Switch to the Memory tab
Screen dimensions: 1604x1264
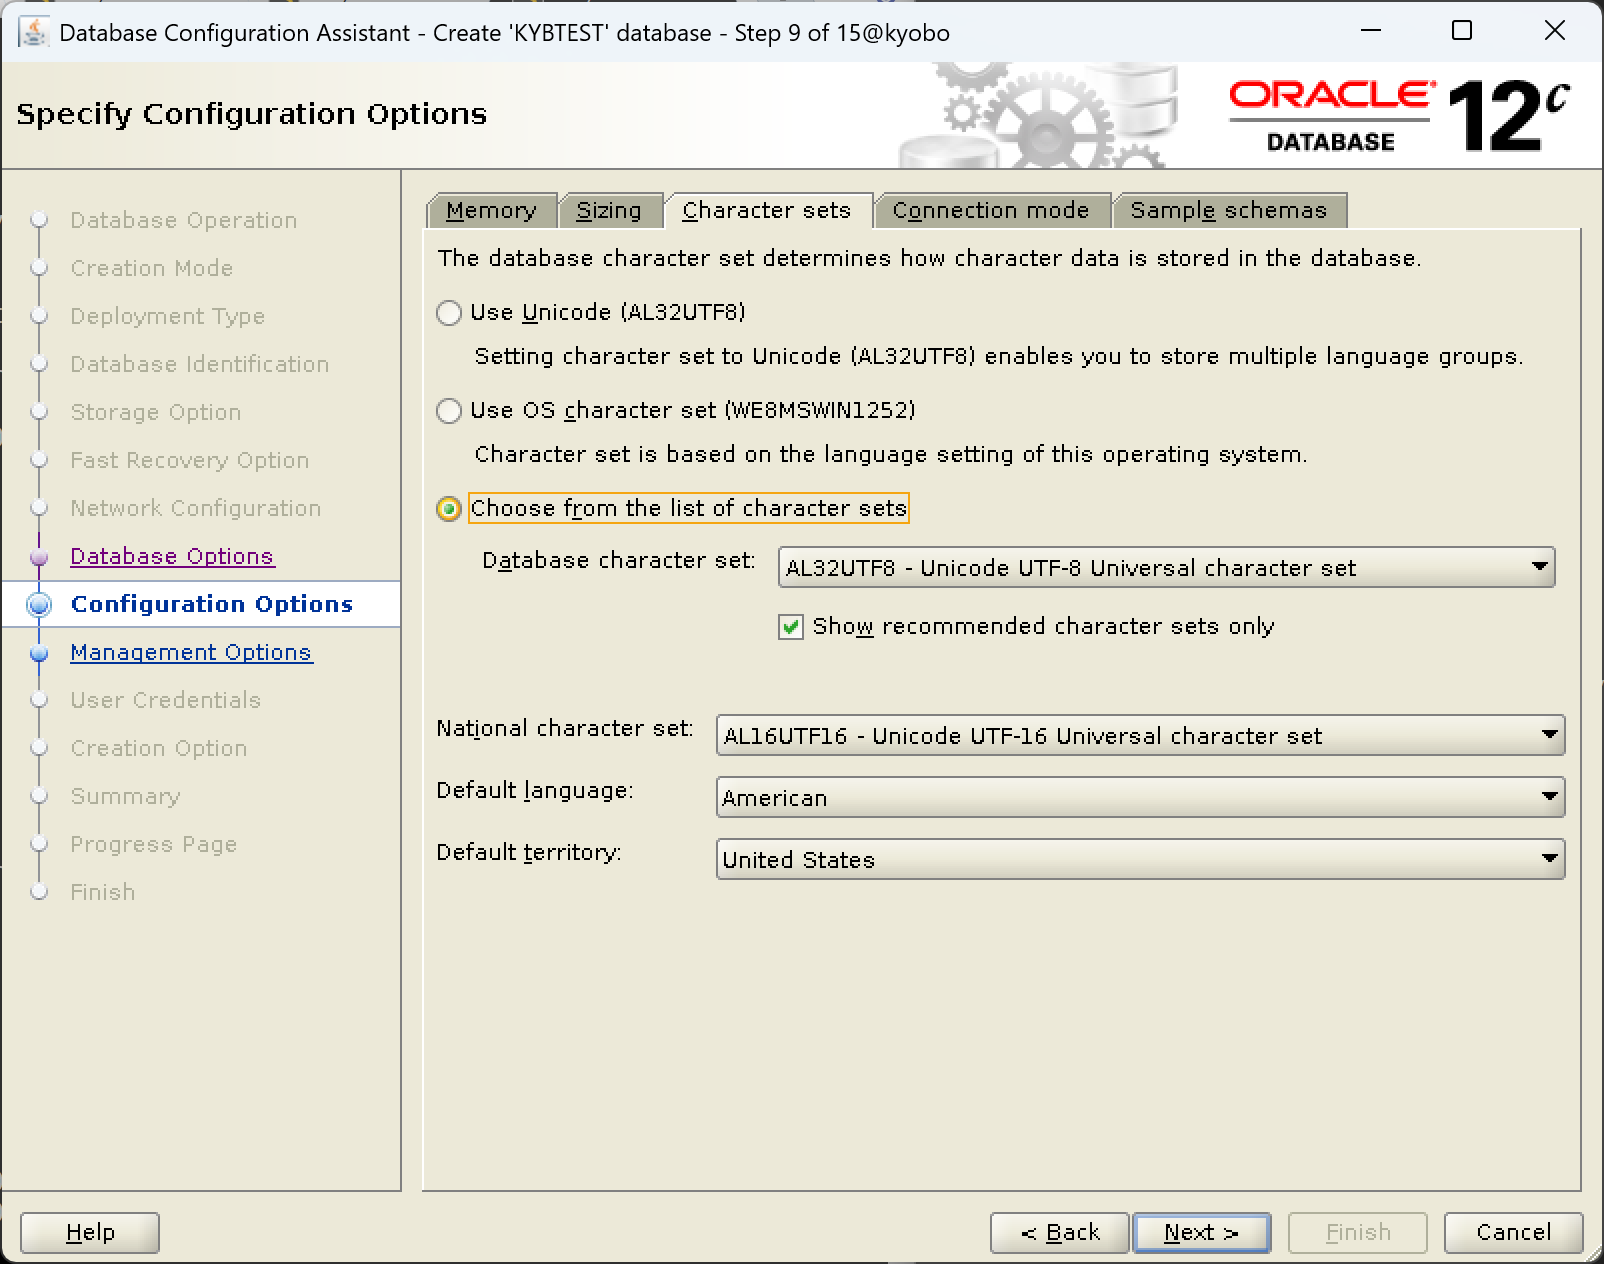coord(491,211)
